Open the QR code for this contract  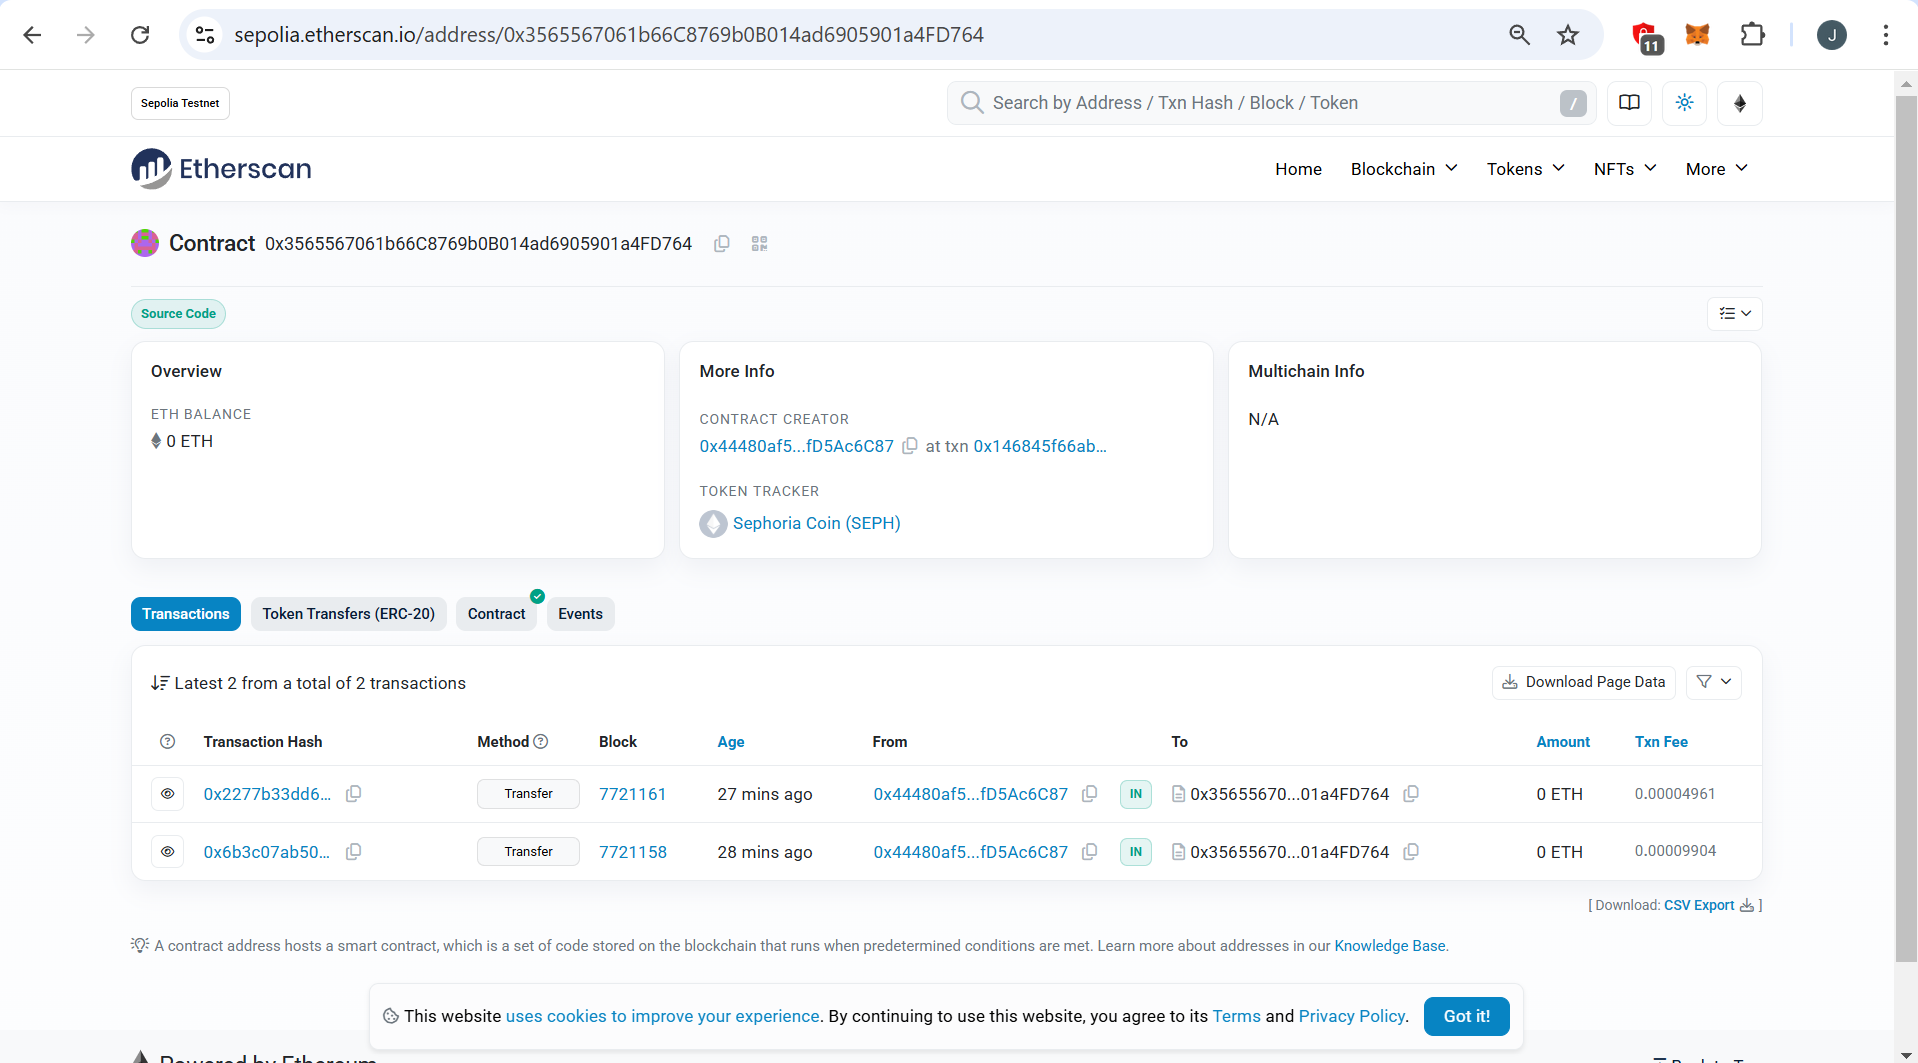pyautogui.click(x=759, y=243)
